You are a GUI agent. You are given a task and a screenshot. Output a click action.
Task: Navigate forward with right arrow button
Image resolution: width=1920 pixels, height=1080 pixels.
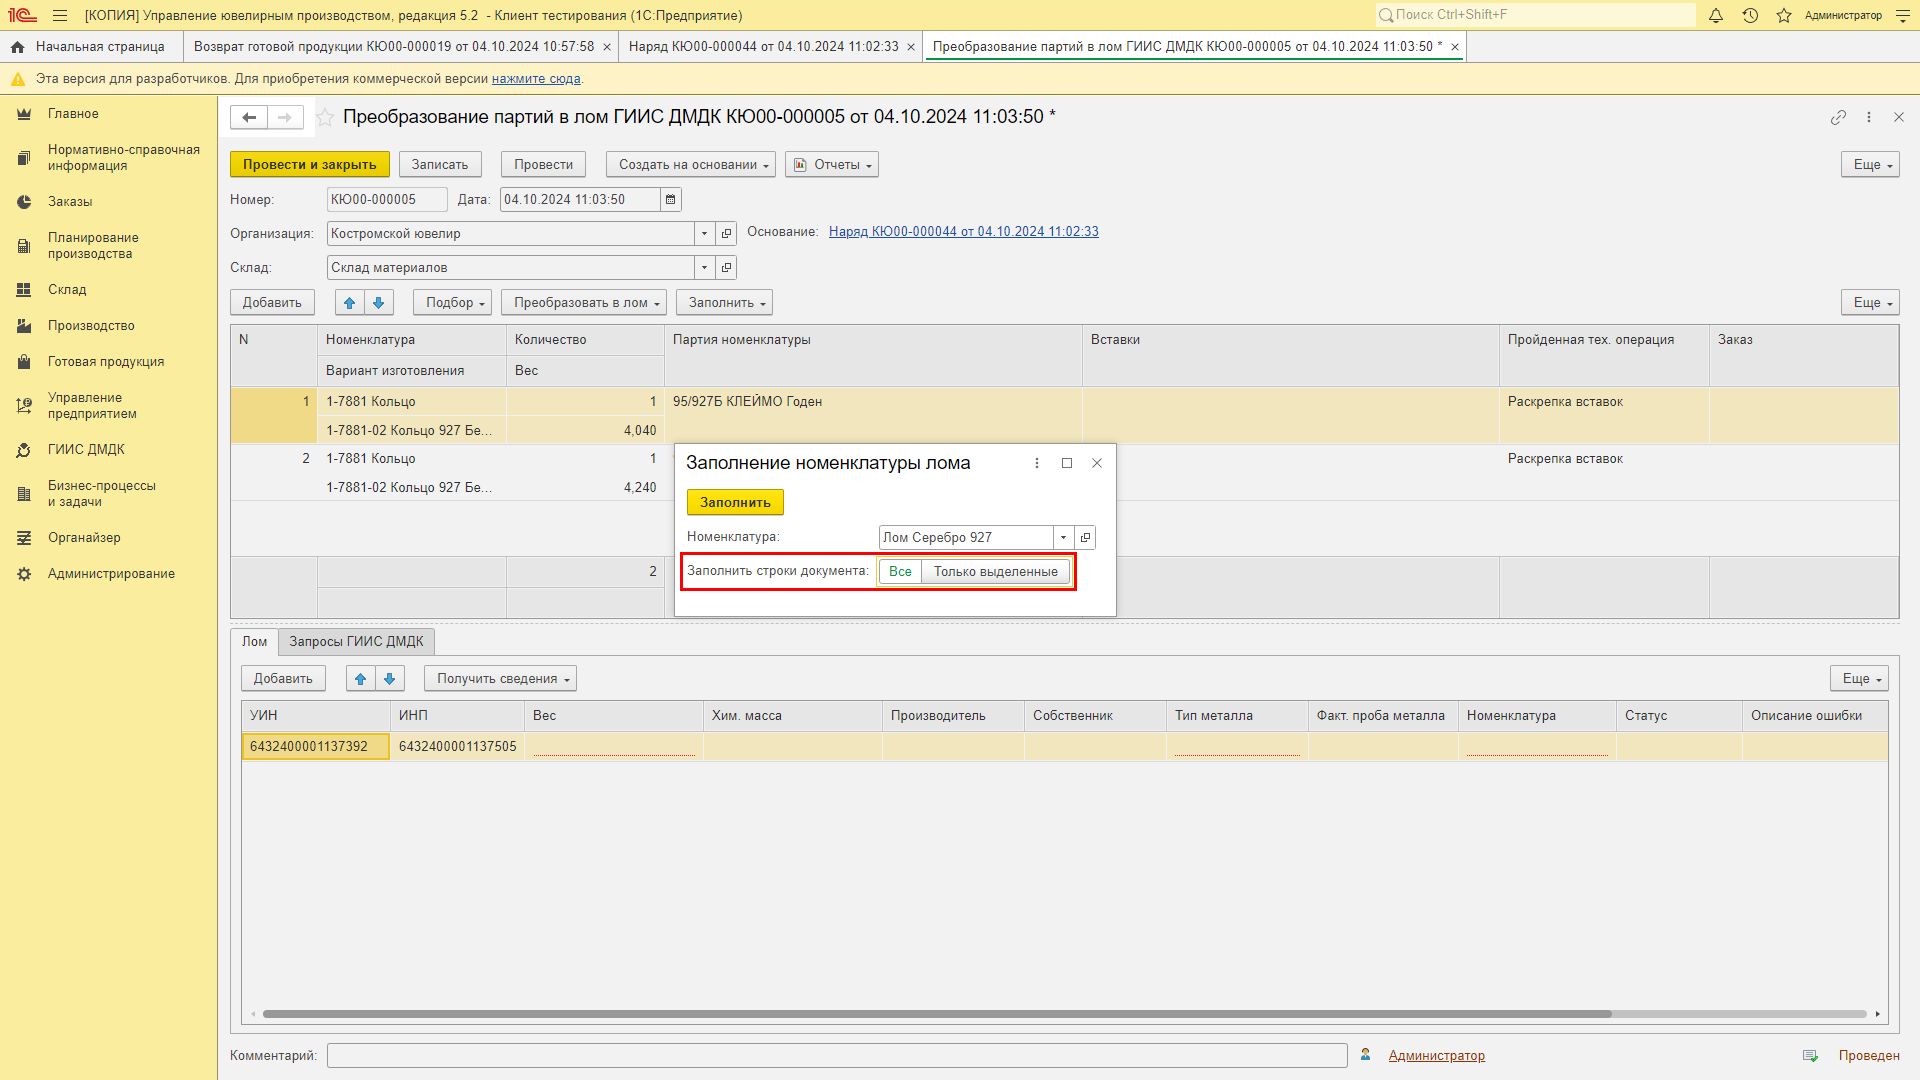tap(285, 117)
